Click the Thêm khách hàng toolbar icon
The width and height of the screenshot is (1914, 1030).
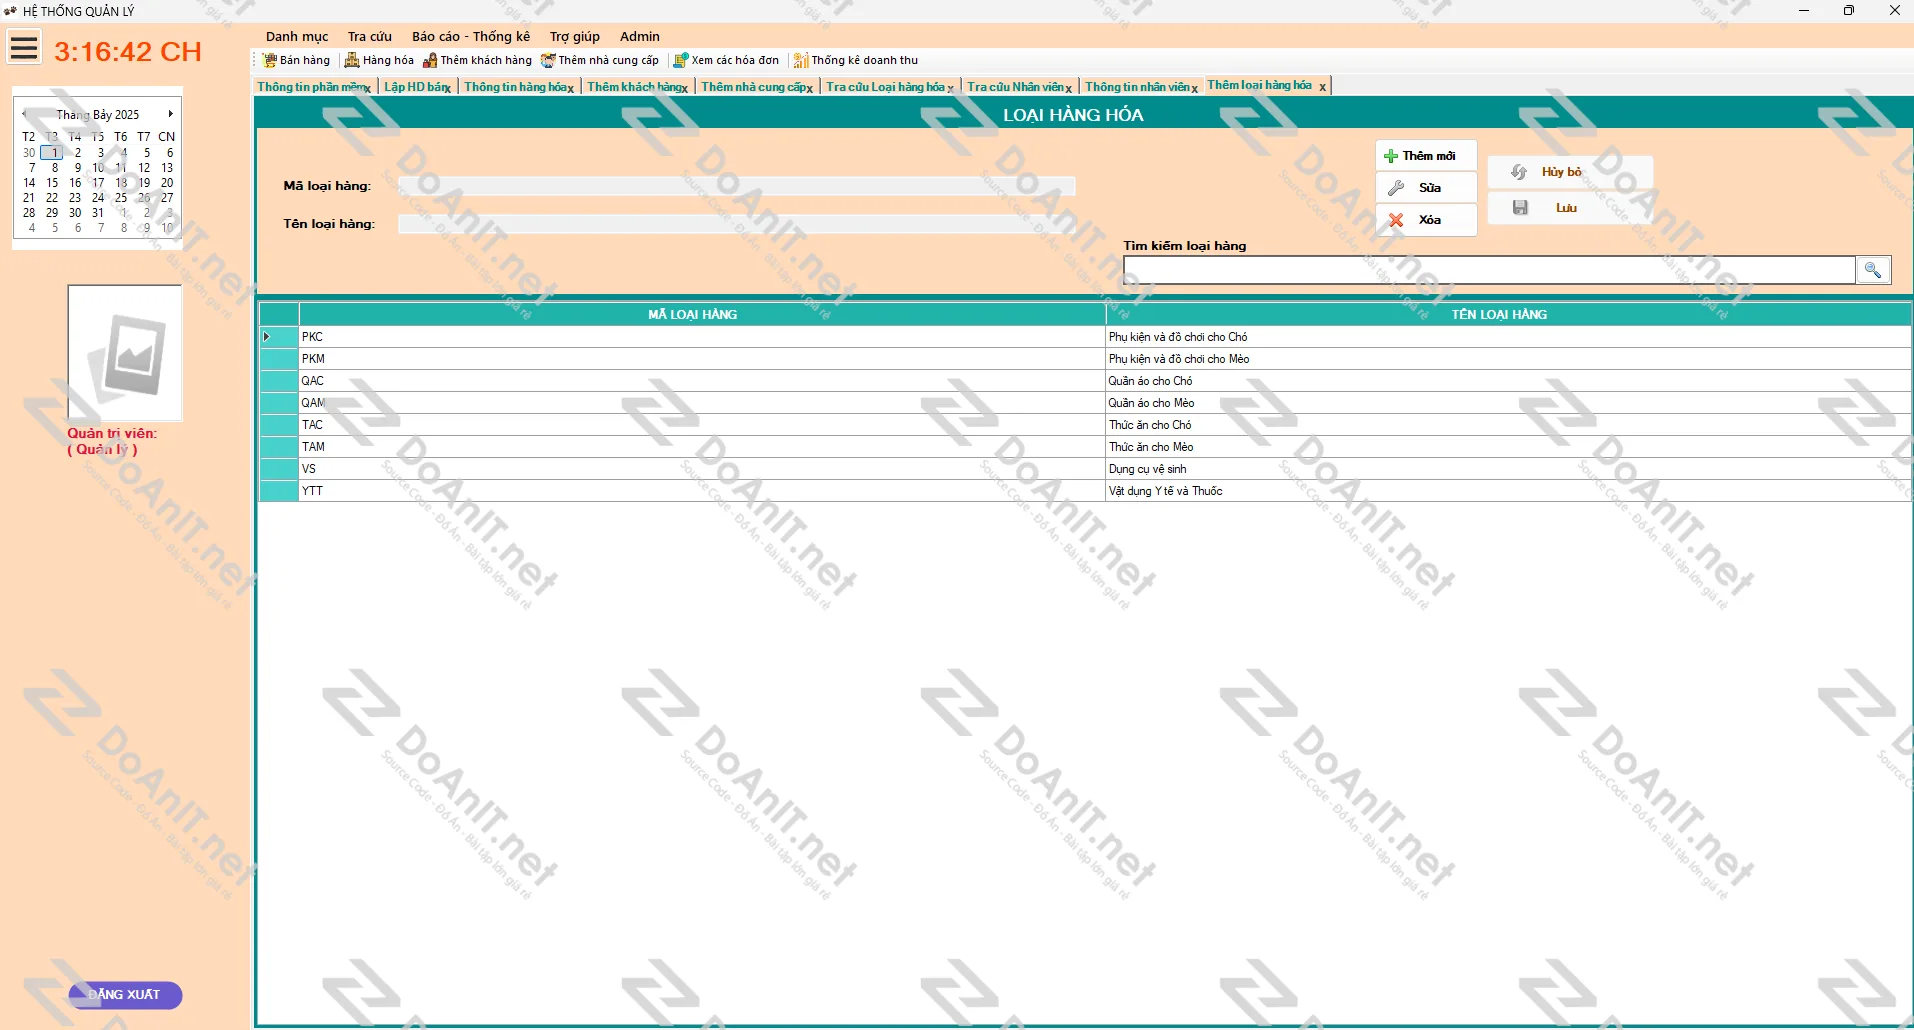pos(477,60)
